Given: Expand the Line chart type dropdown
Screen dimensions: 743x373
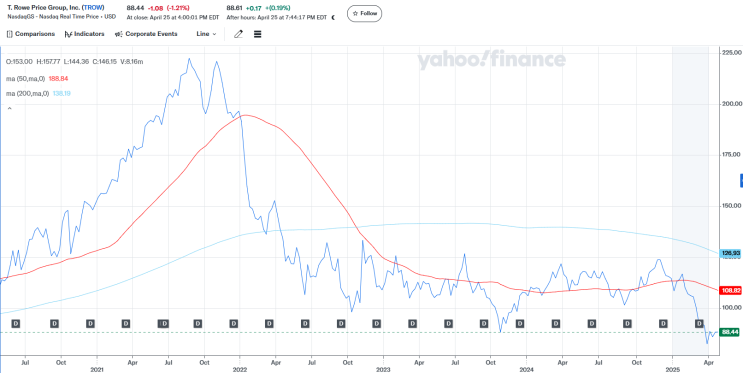Looking at the screenshot, I should (206, 34).
